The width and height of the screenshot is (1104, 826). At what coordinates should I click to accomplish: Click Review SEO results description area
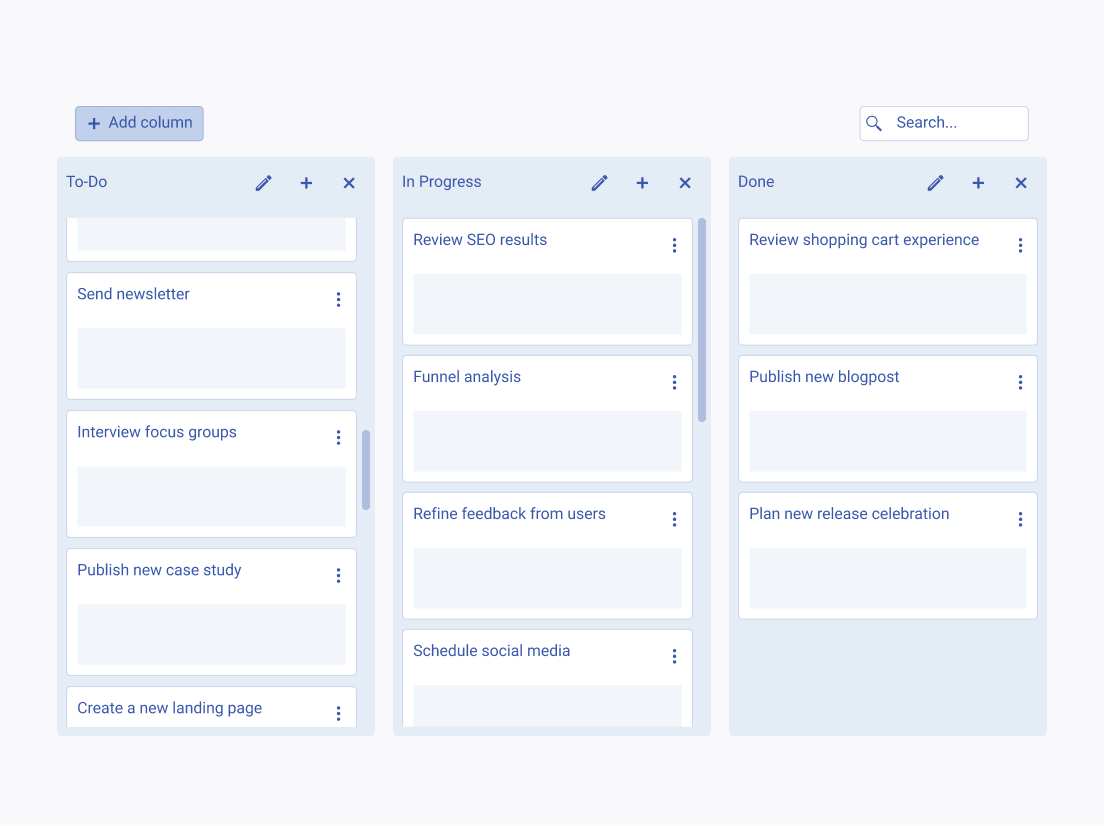click(x=547, y=304)
